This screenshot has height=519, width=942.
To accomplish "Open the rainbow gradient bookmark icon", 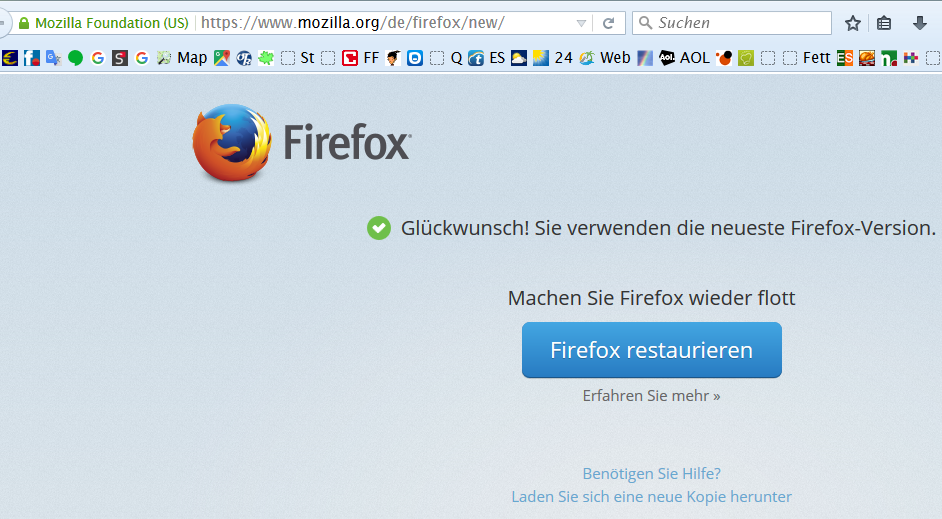I will pos(645,58).
